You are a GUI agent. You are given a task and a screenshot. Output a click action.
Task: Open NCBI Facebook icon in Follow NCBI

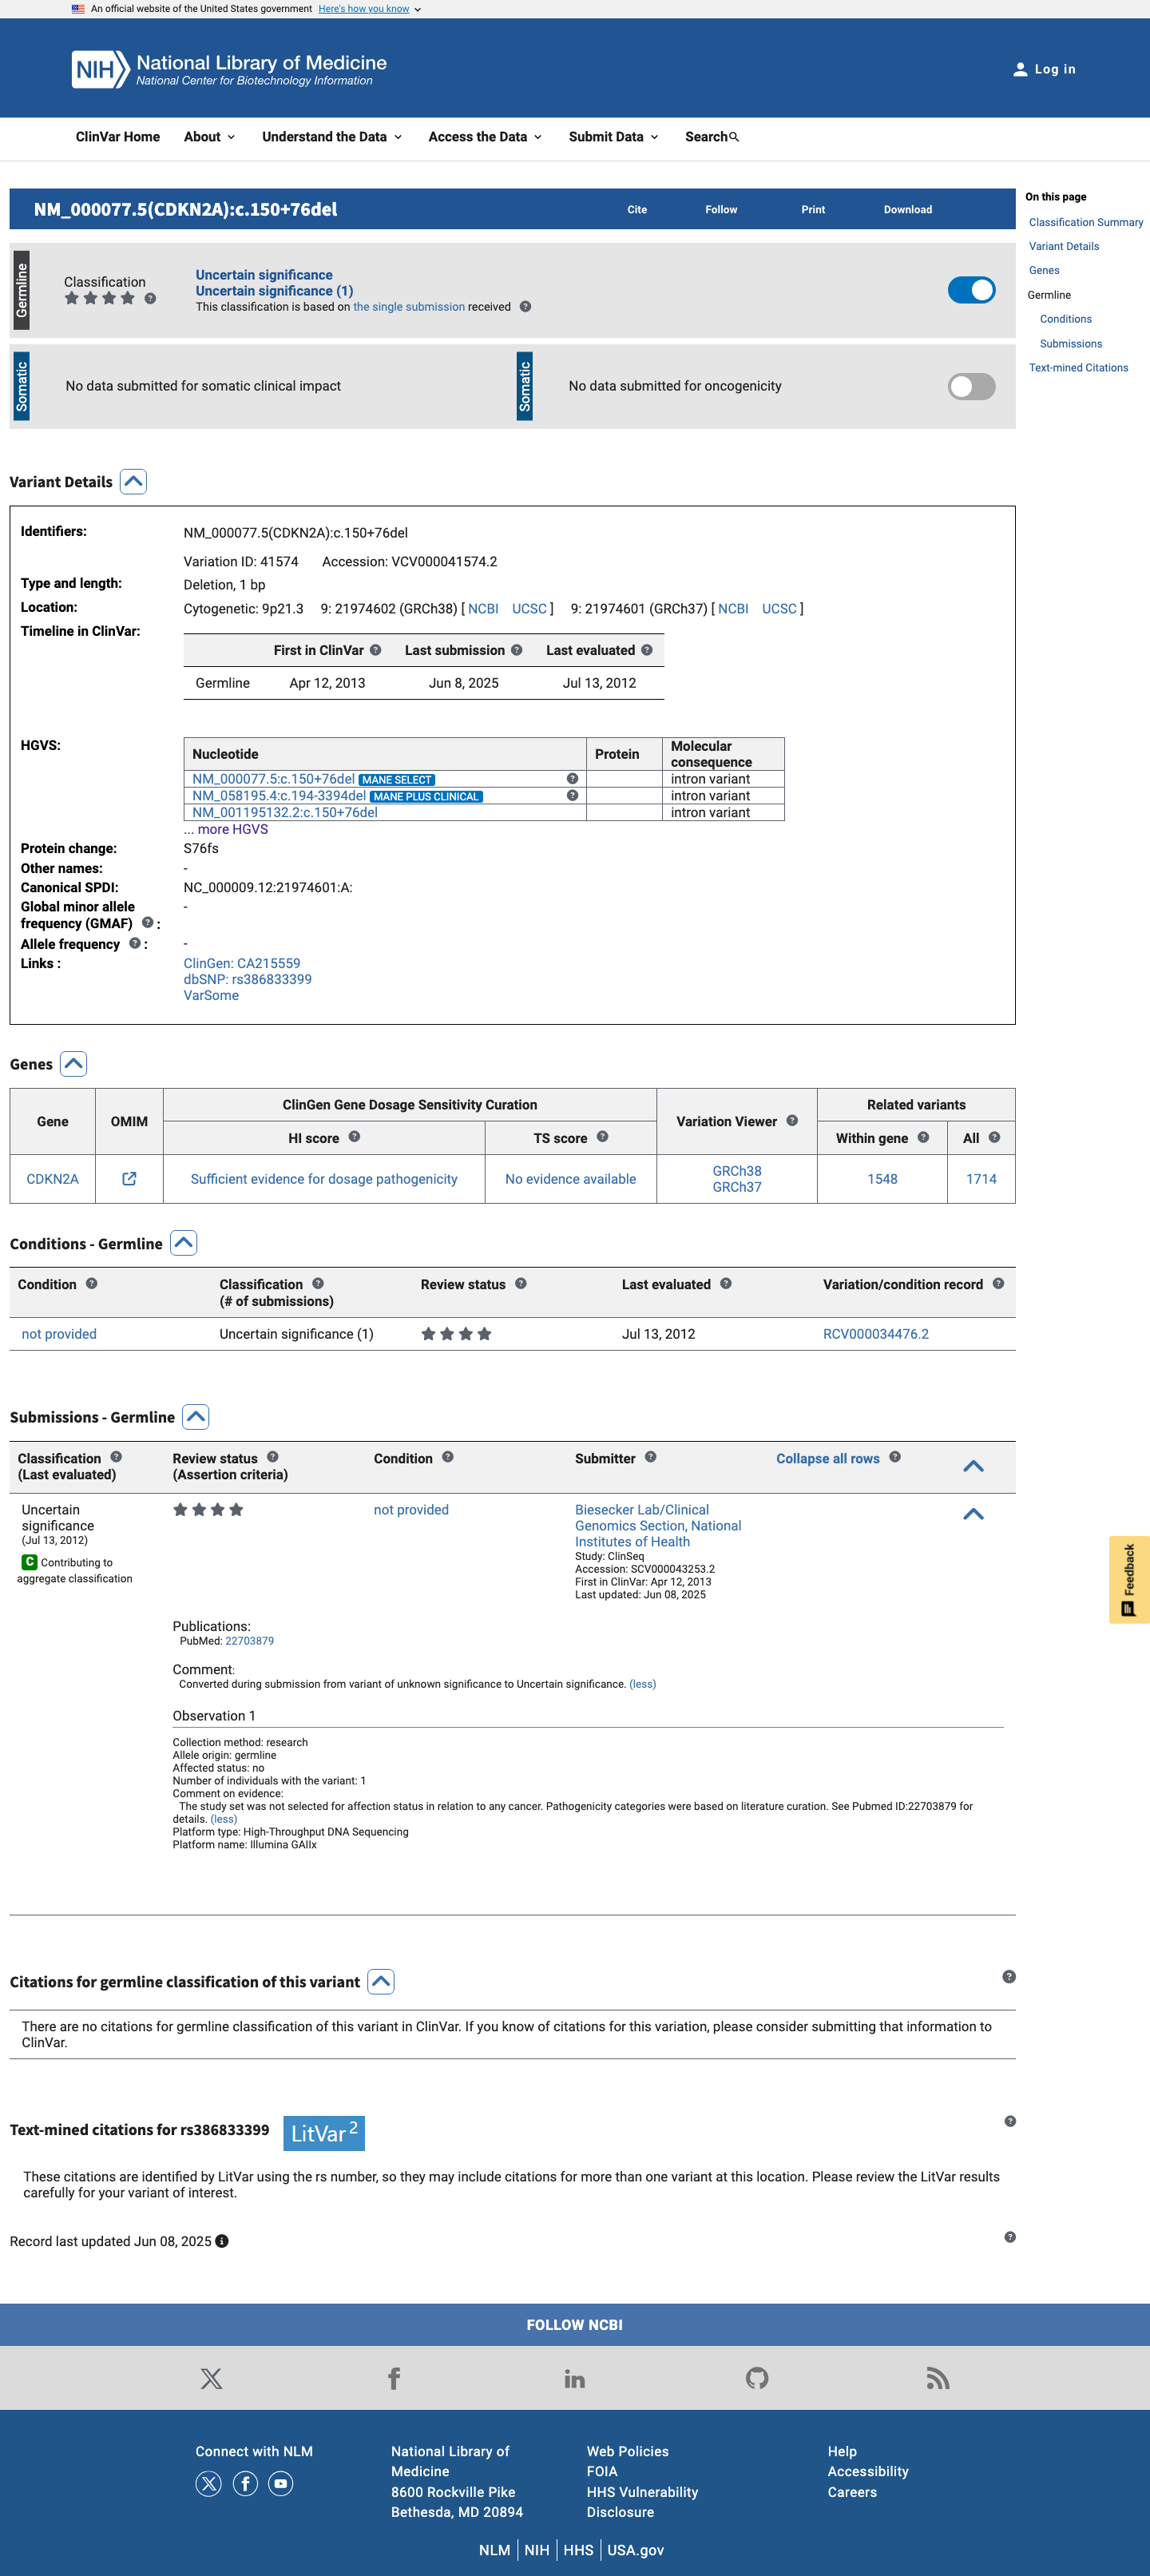[394, 2378]
